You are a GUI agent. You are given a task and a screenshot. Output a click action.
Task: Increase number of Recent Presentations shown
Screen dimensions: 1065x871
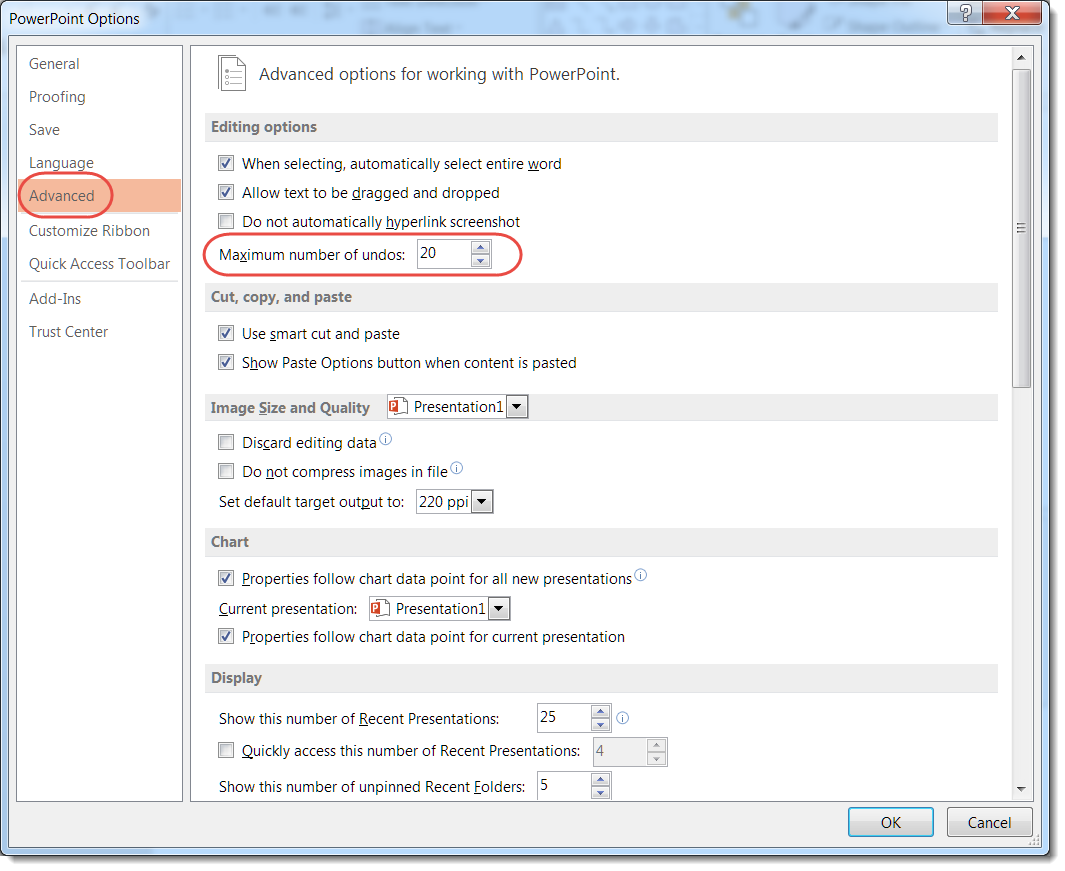[x=600, y=711]
